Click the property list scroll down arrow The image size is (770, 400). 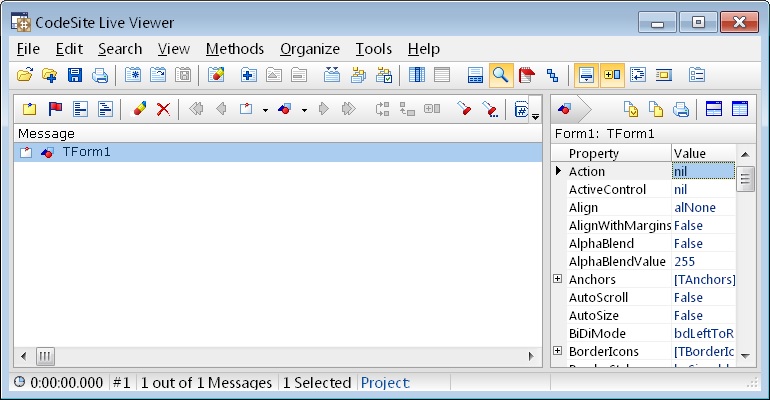[745, 355]
